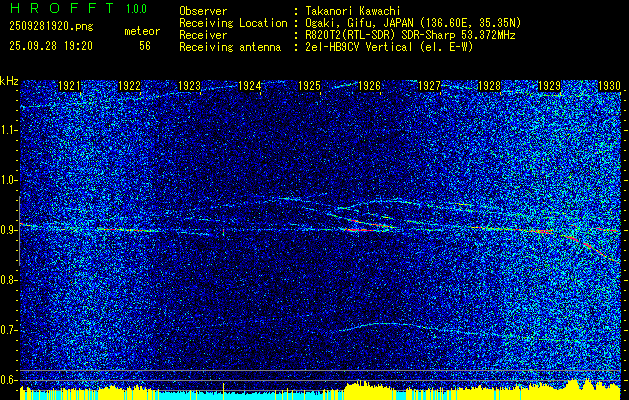
Task: Click the Receiving Location label
Action: point(233,23)
